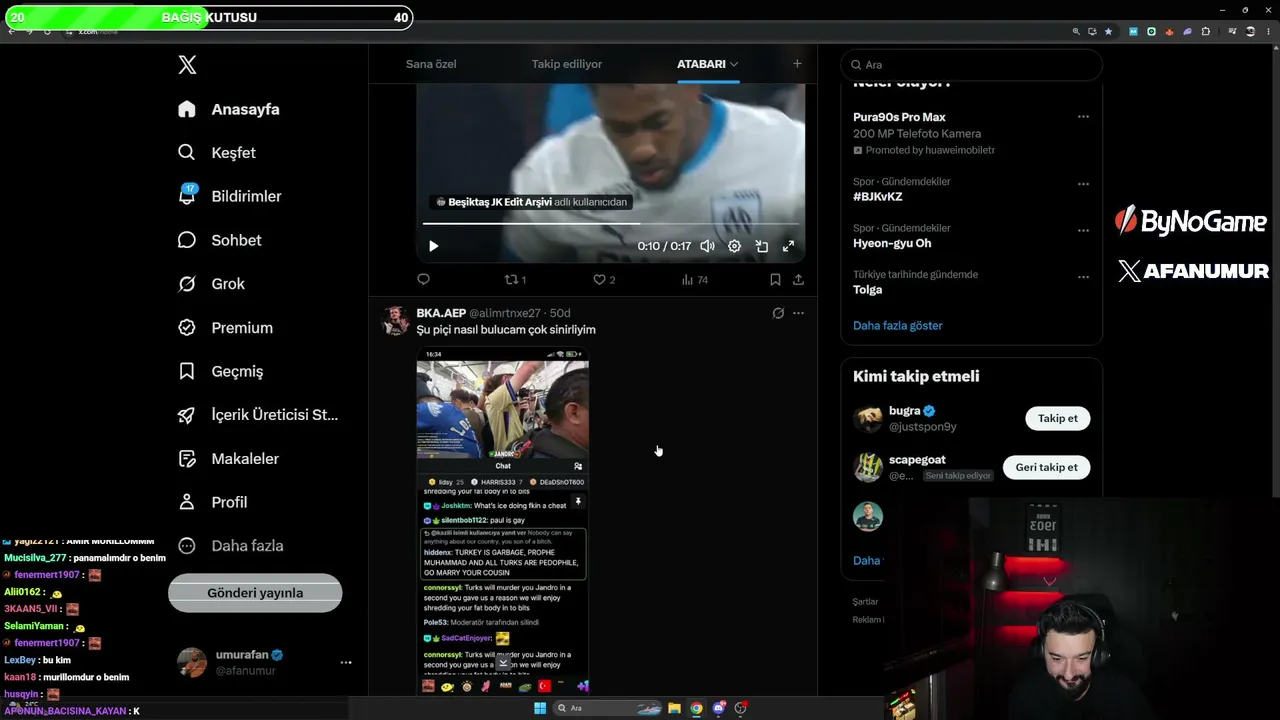
Task: Seek on the video progress bar
Action: (x=611, y=224)
